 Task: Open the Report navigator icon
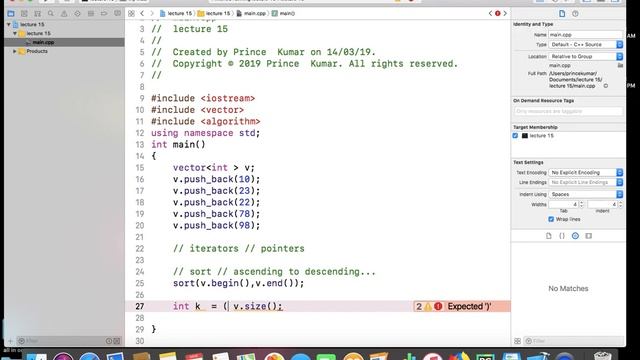tap(118, 13)
